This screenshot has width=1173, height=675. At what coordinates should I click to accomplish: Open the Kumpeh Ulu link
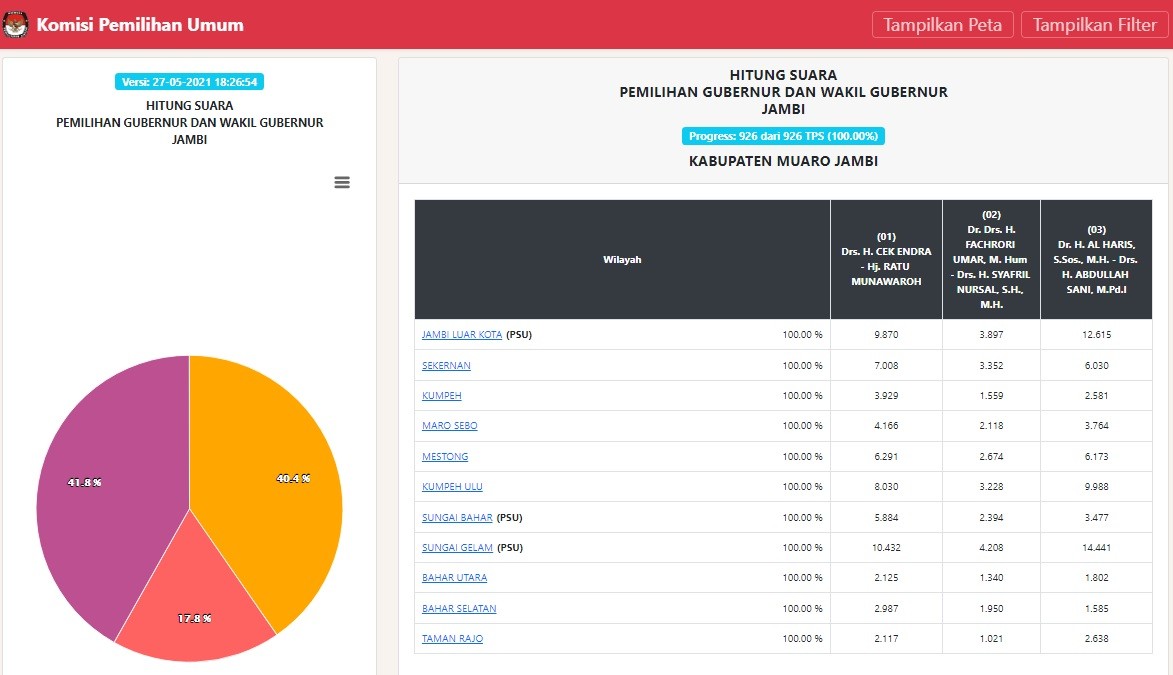pos(452,487)
